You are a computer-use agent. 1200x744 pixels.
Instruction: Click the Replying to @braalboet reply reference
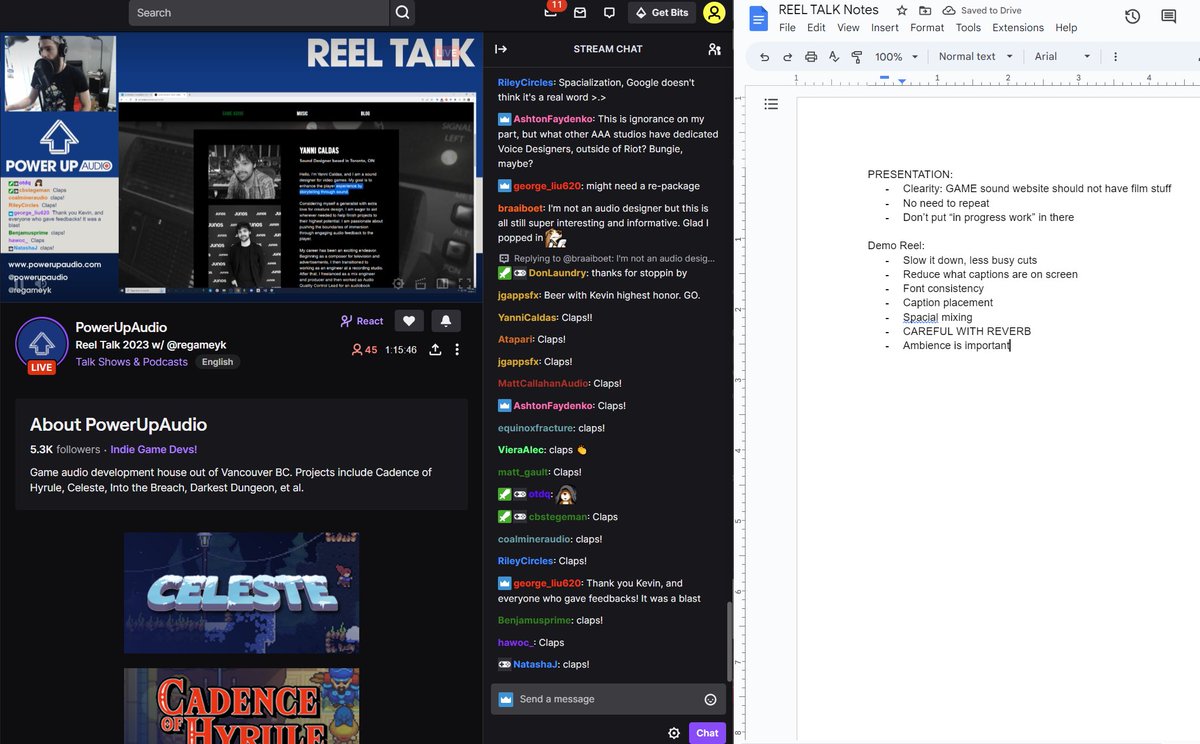point(606,258)
